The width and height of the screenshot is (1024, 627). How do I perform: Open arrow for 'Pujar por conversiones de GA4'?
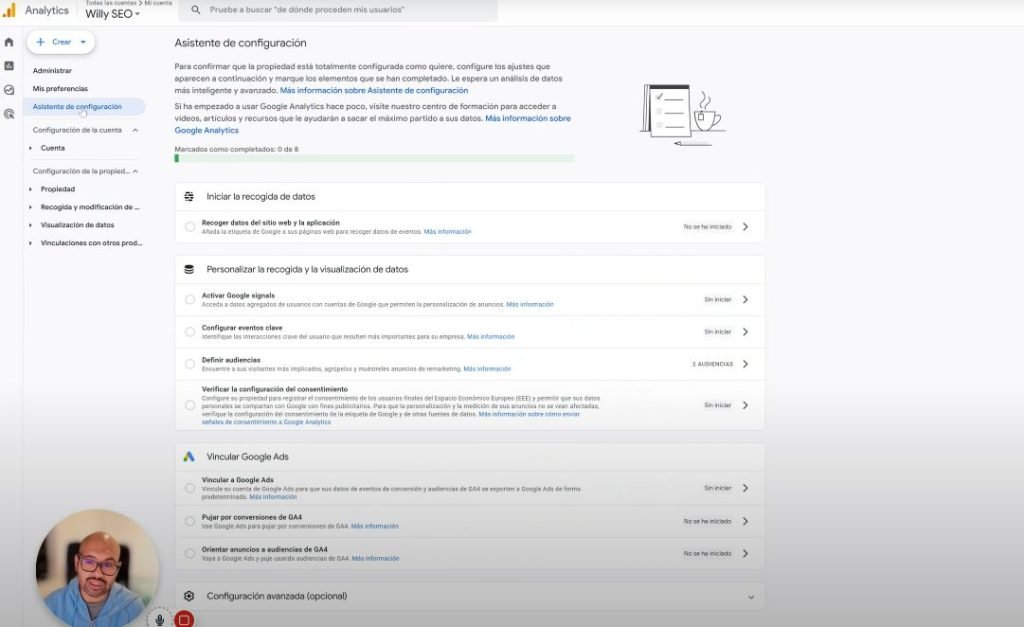coord(745,521)
